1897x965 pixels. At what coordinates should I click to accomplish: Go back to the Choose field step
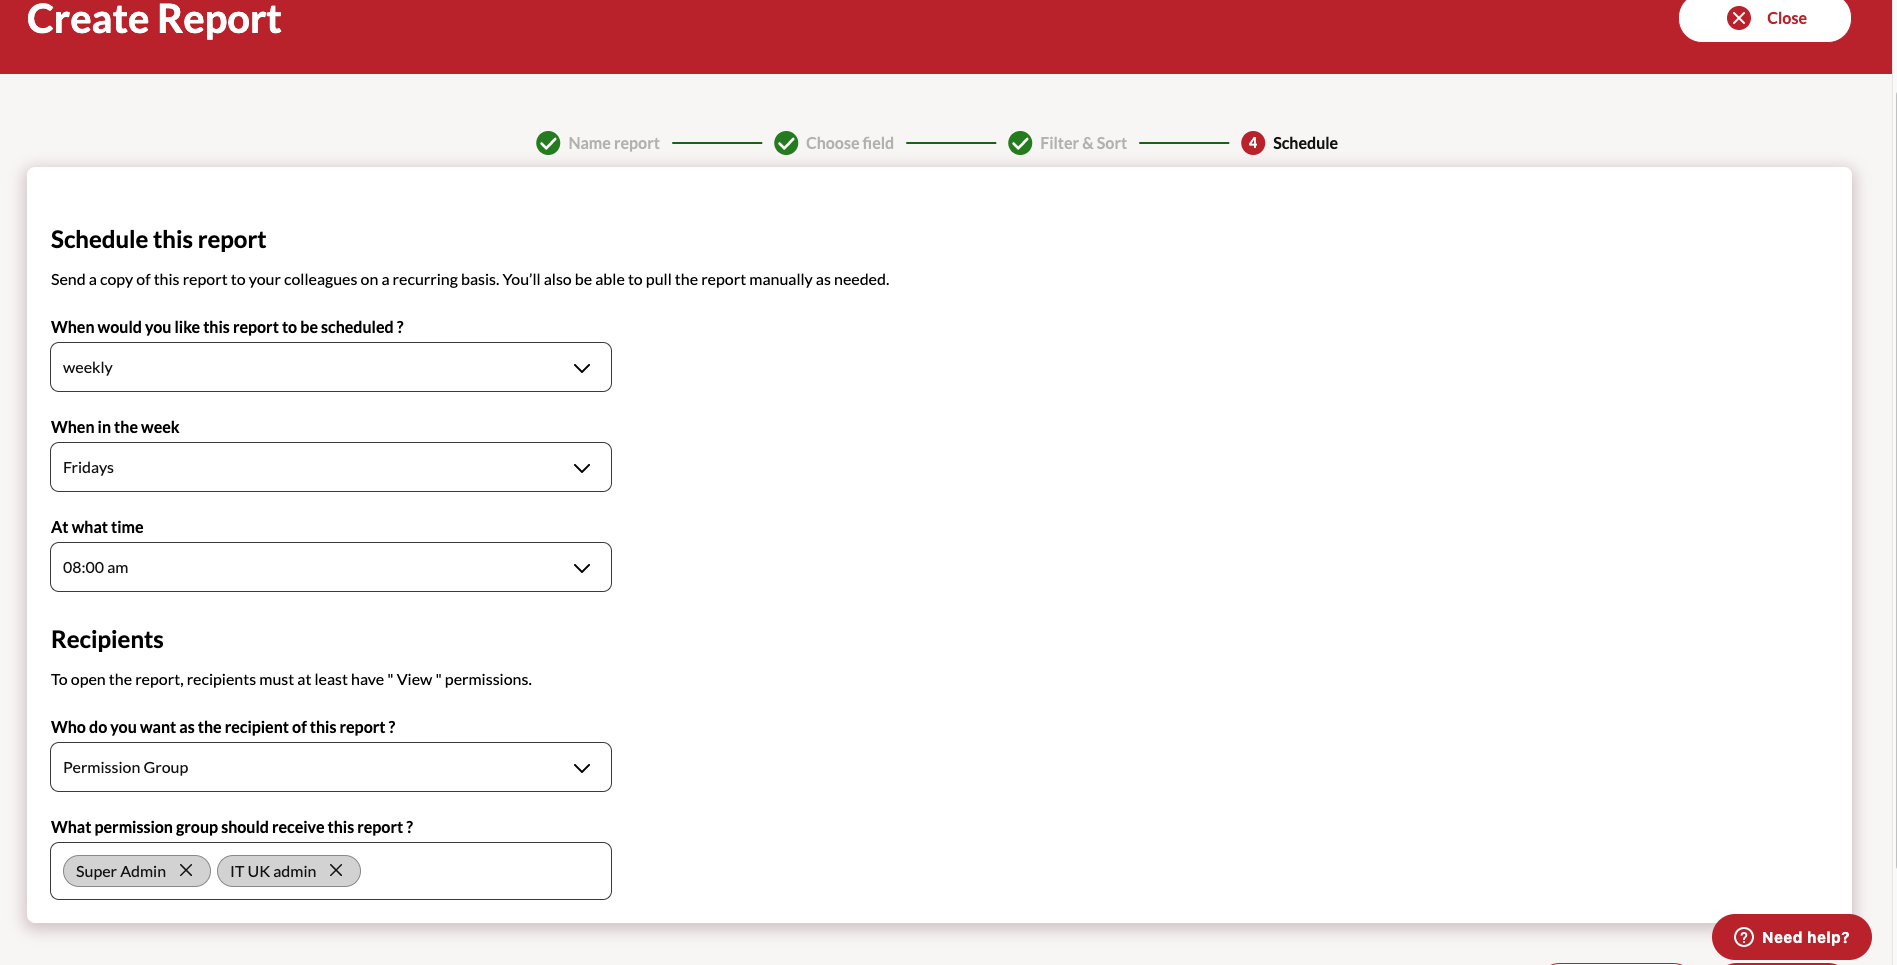[850, 143]
